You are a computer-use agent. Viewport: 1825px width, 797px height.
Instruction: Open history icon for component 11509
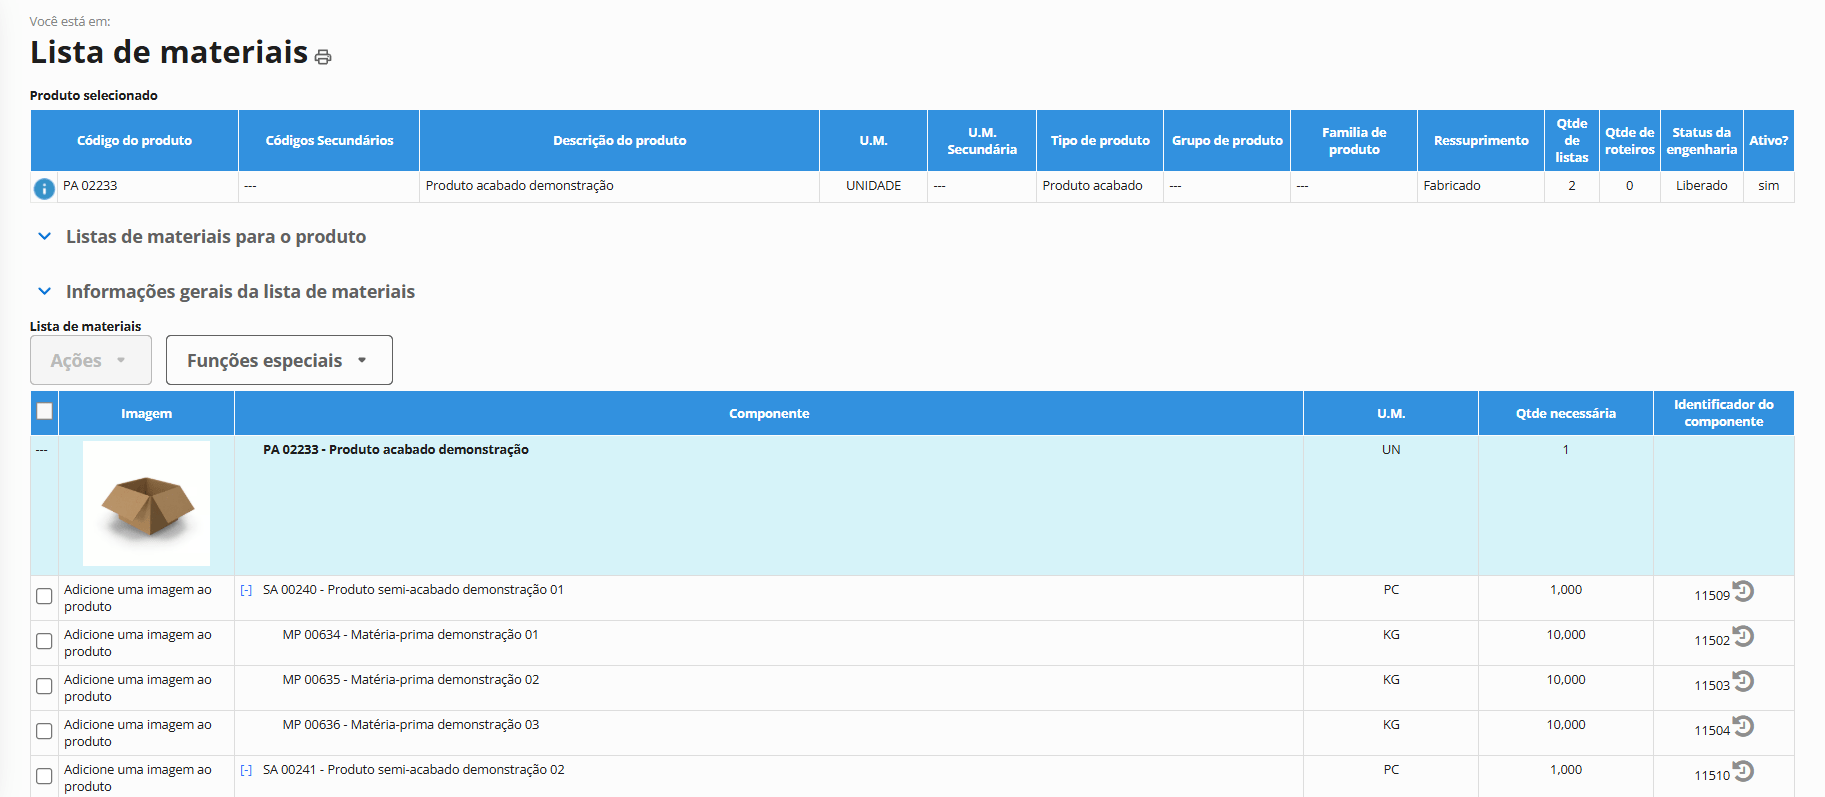(1743, 591)
